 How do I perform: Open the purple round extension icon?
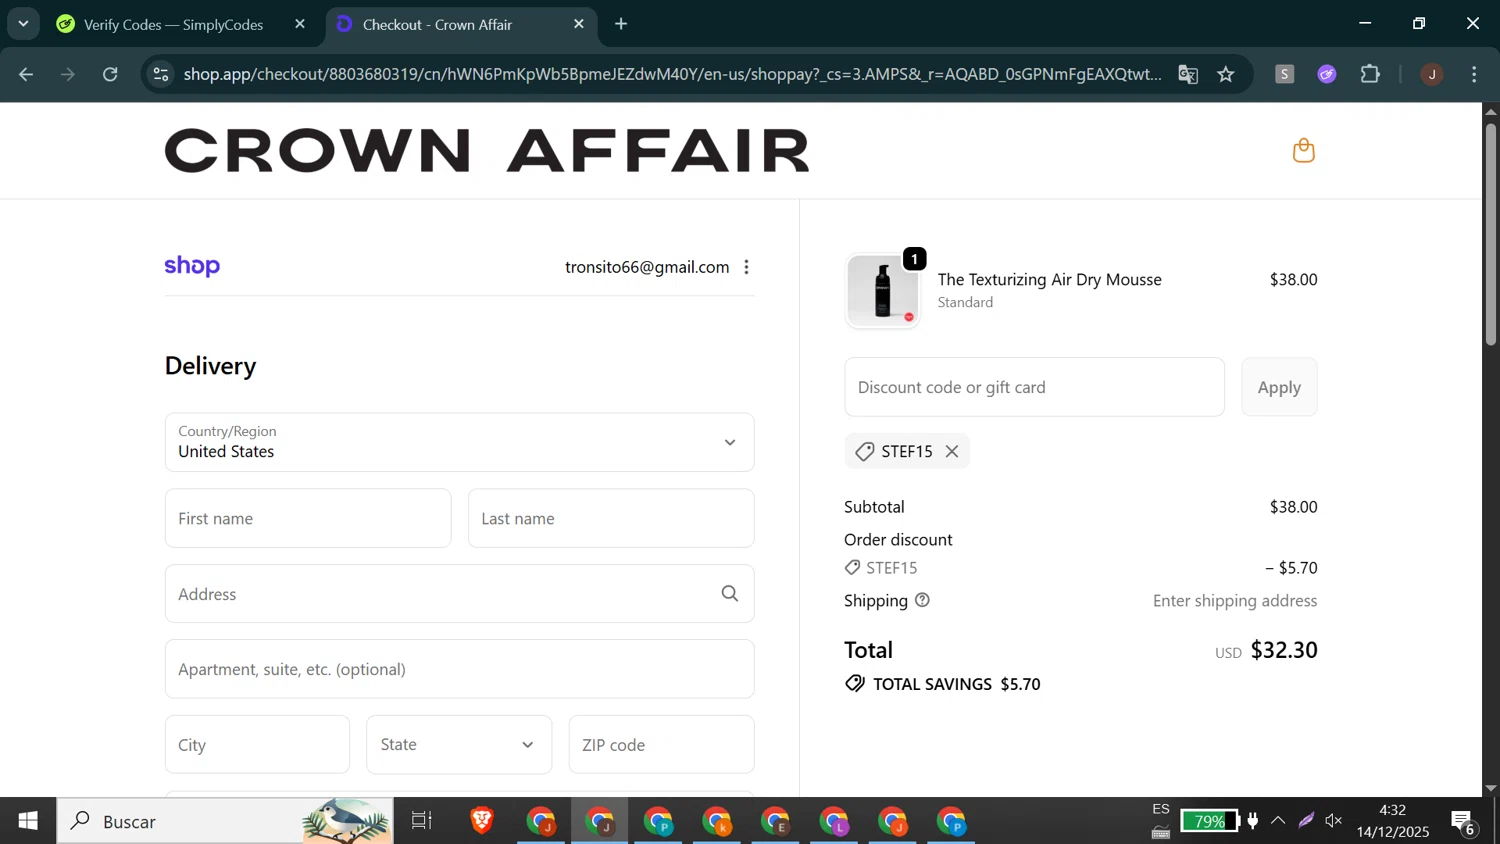click(x=1327, y=74)
